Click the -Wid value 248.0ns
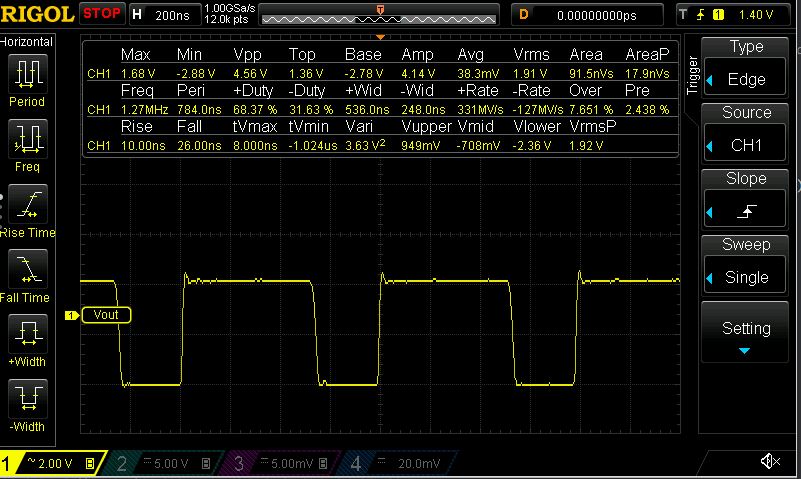 point(423,110)
